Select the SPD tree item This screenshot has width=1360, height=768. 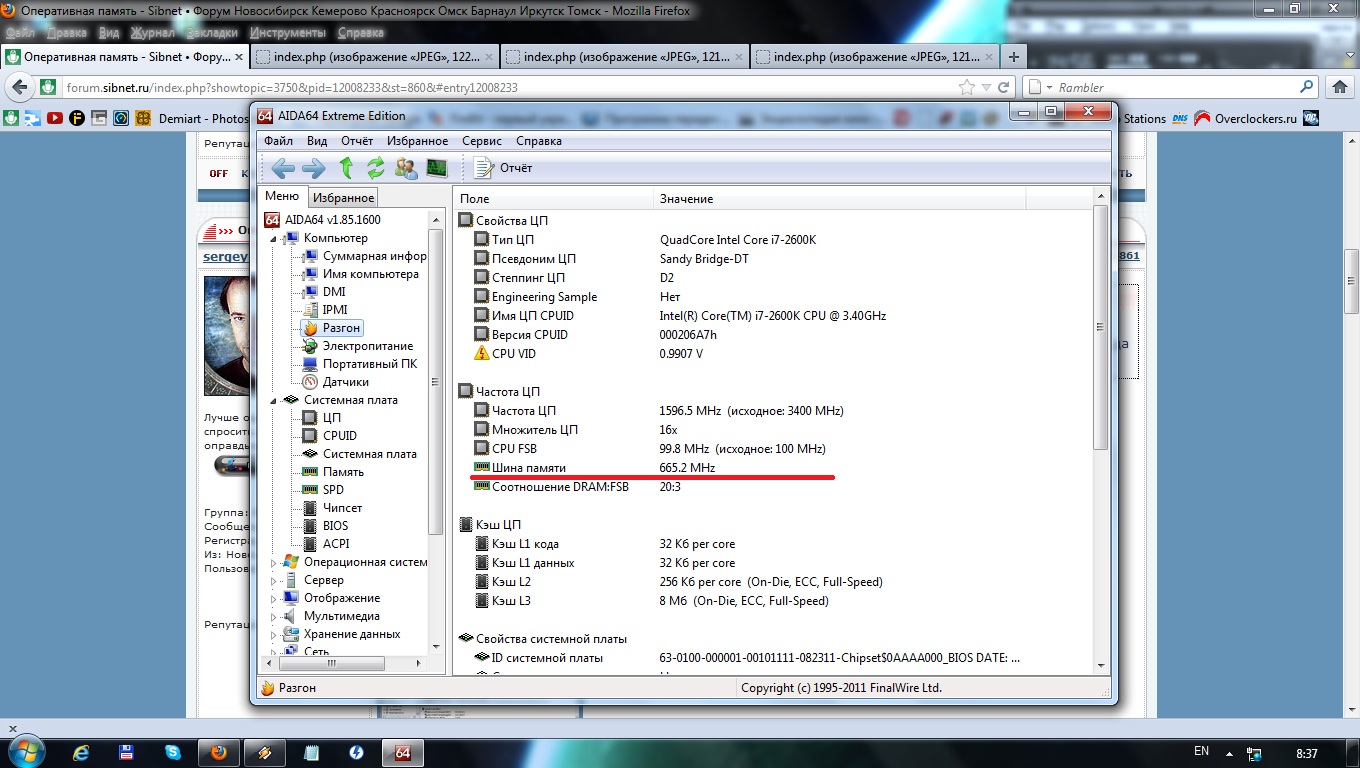click(x=323, y=490)
